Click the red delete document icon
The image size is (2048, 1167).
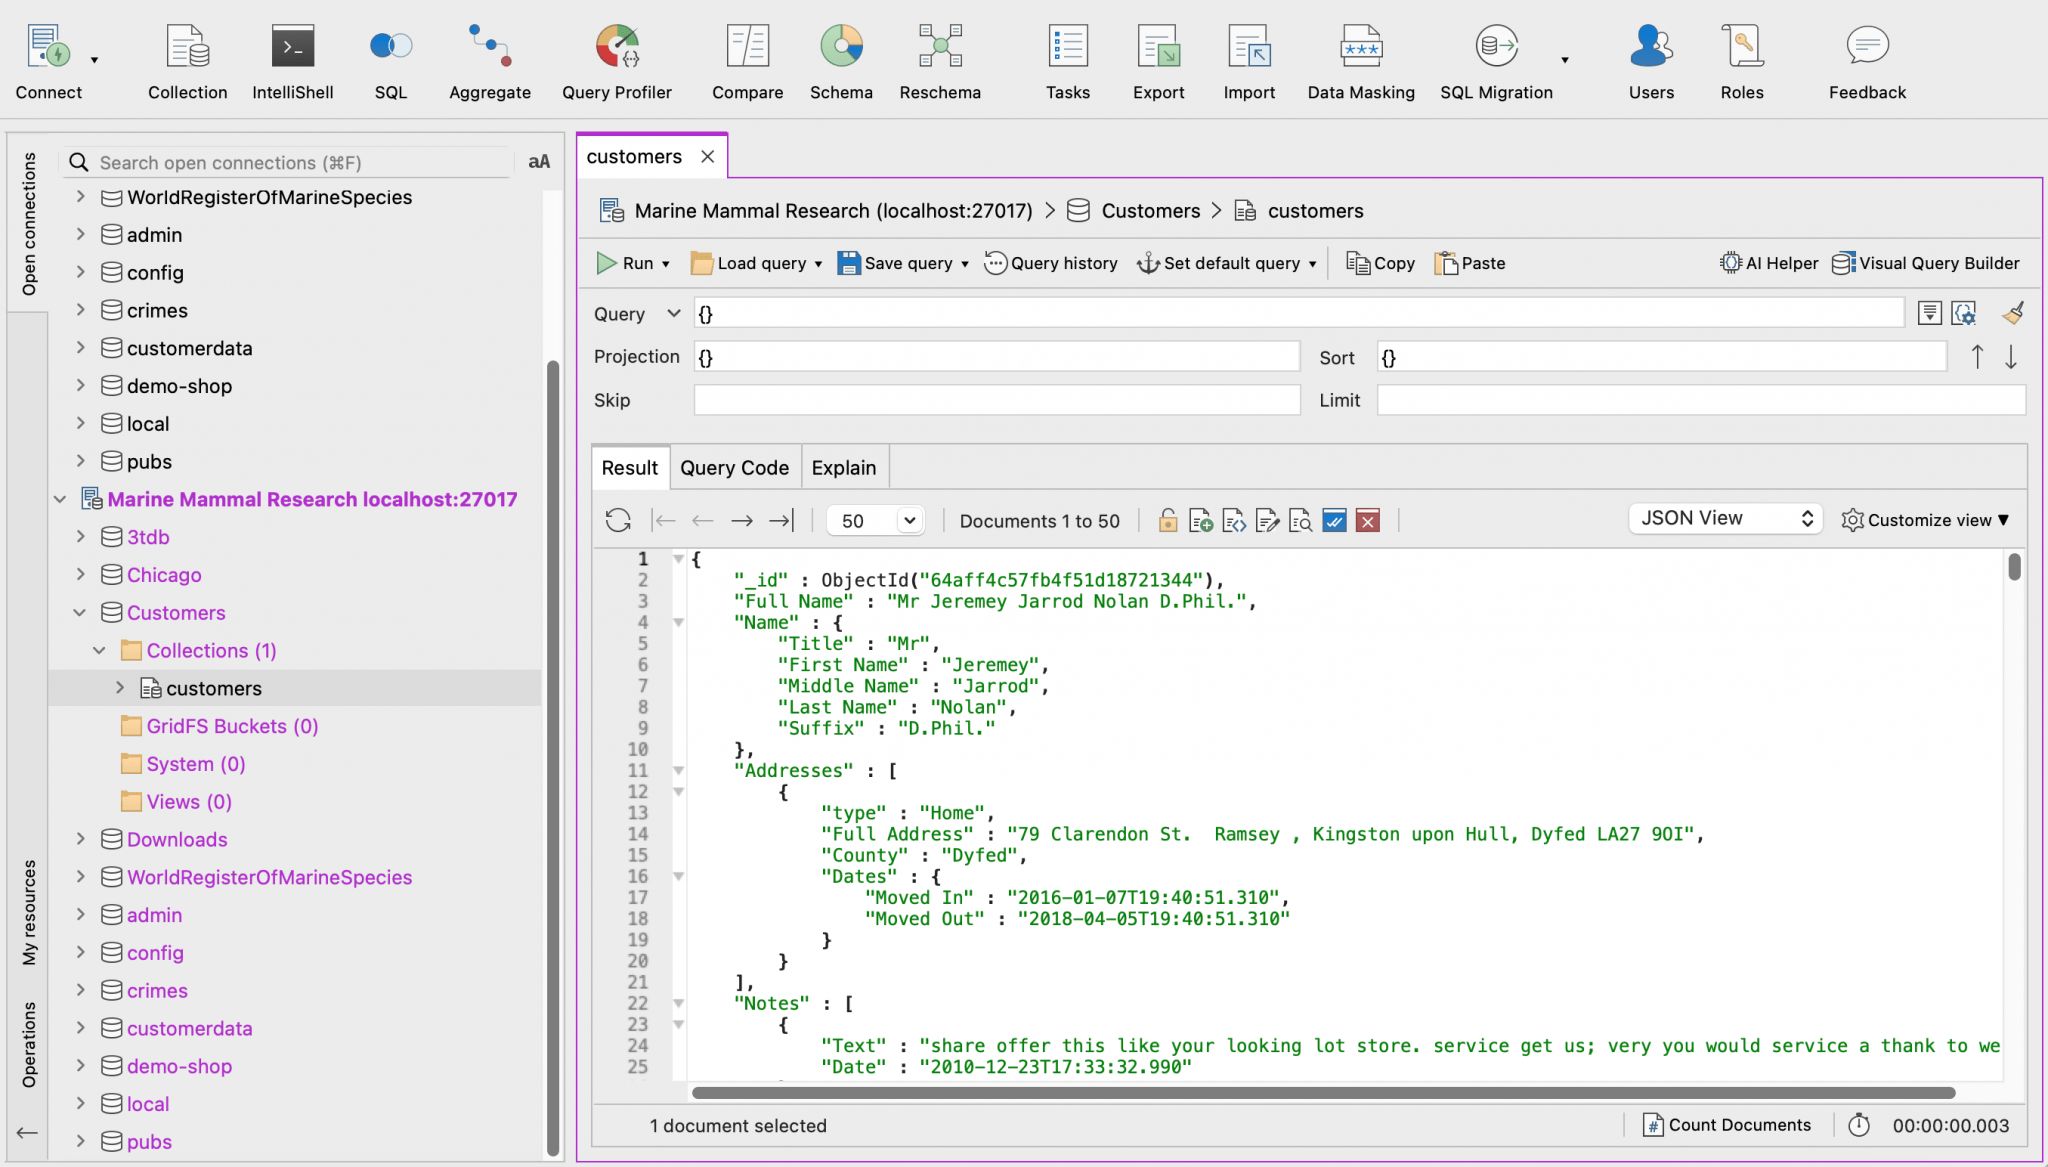point(1368,520)
